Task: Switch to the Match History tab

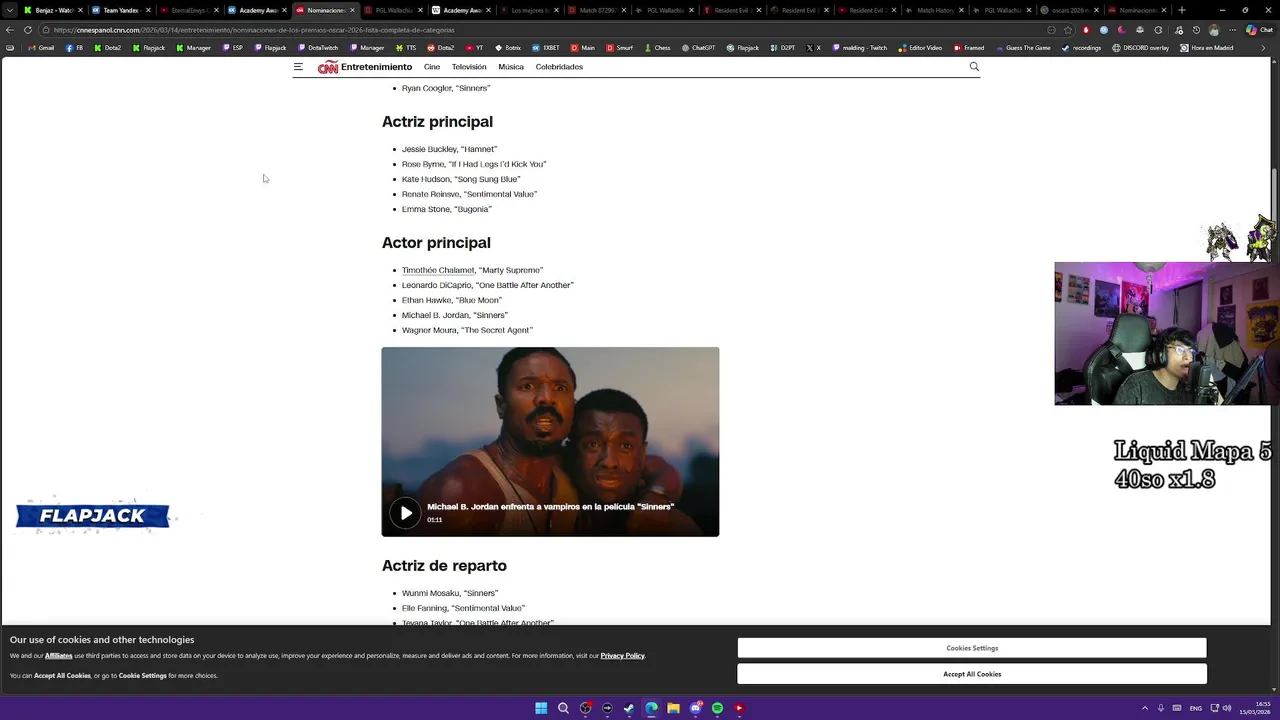Action: tap(934, 10)
